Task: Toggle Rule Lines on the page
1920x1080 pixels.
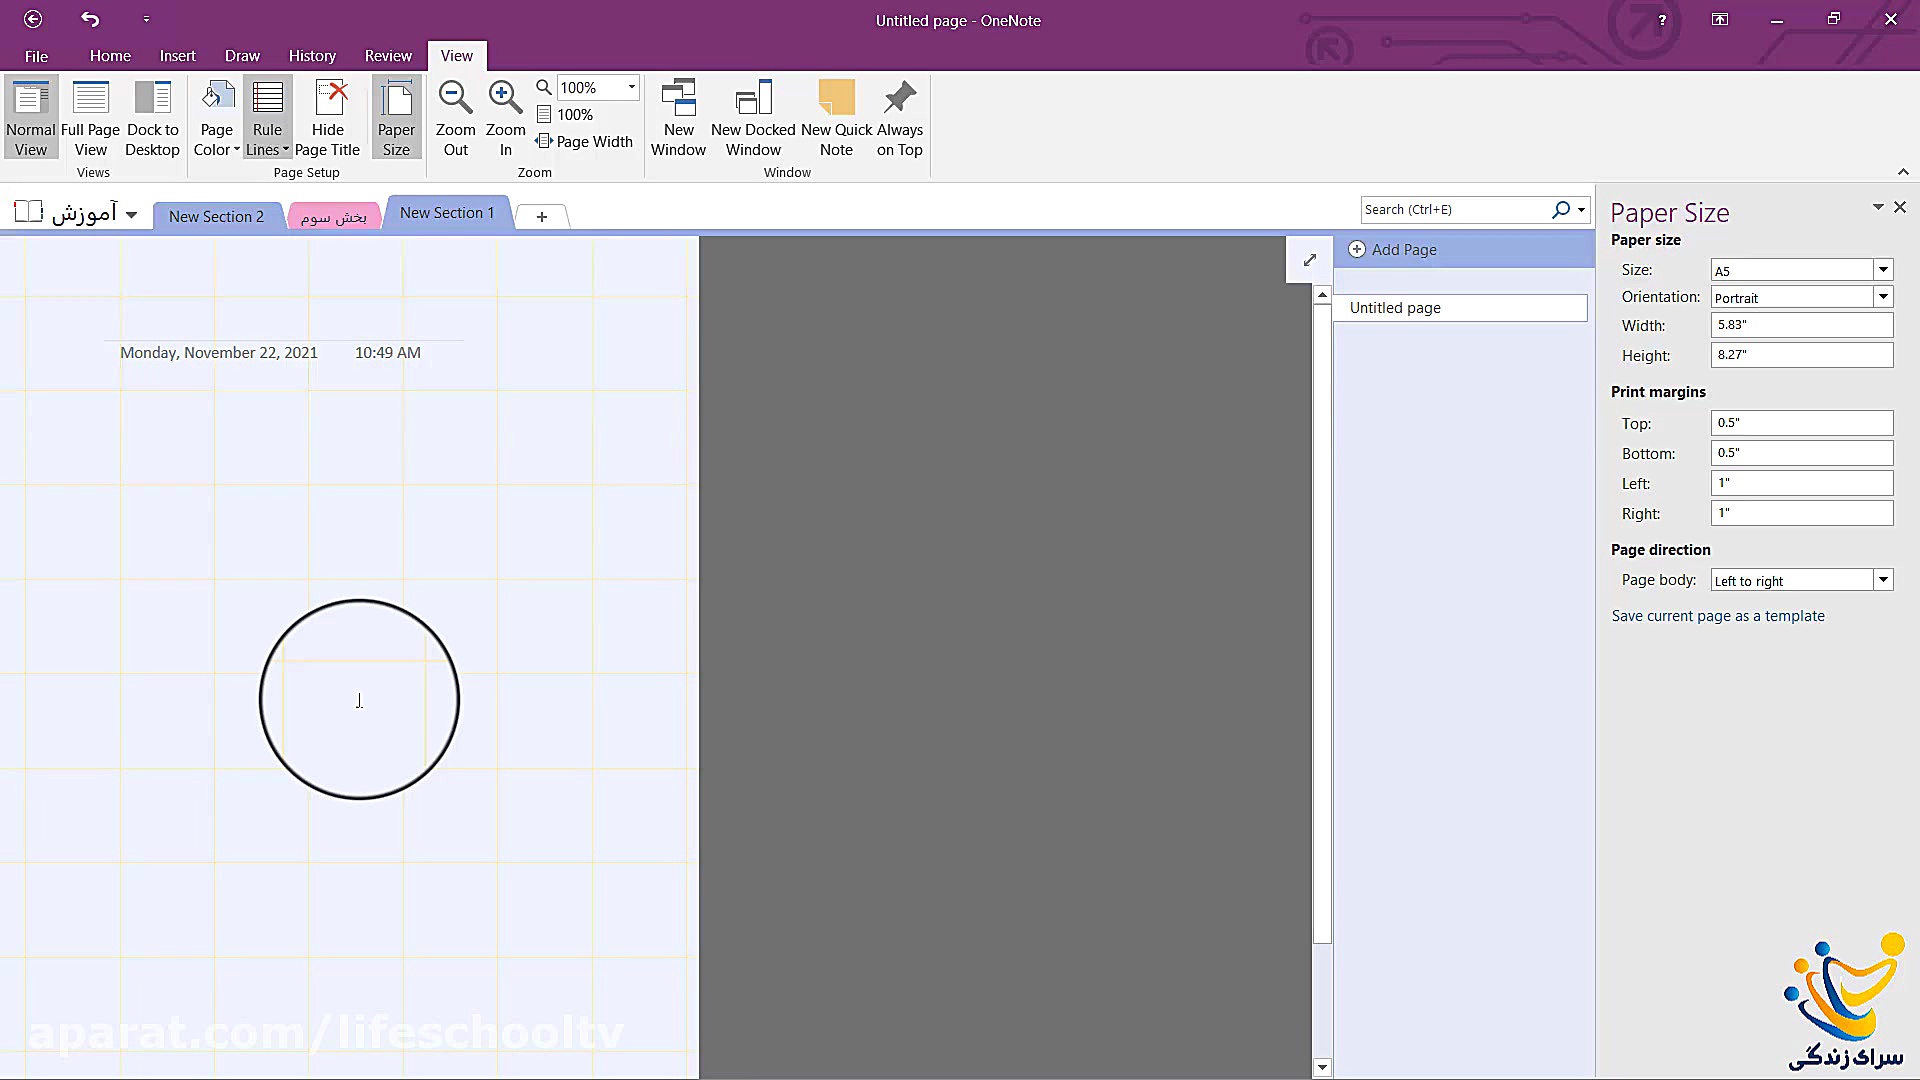Action: [x=267, y=98]
